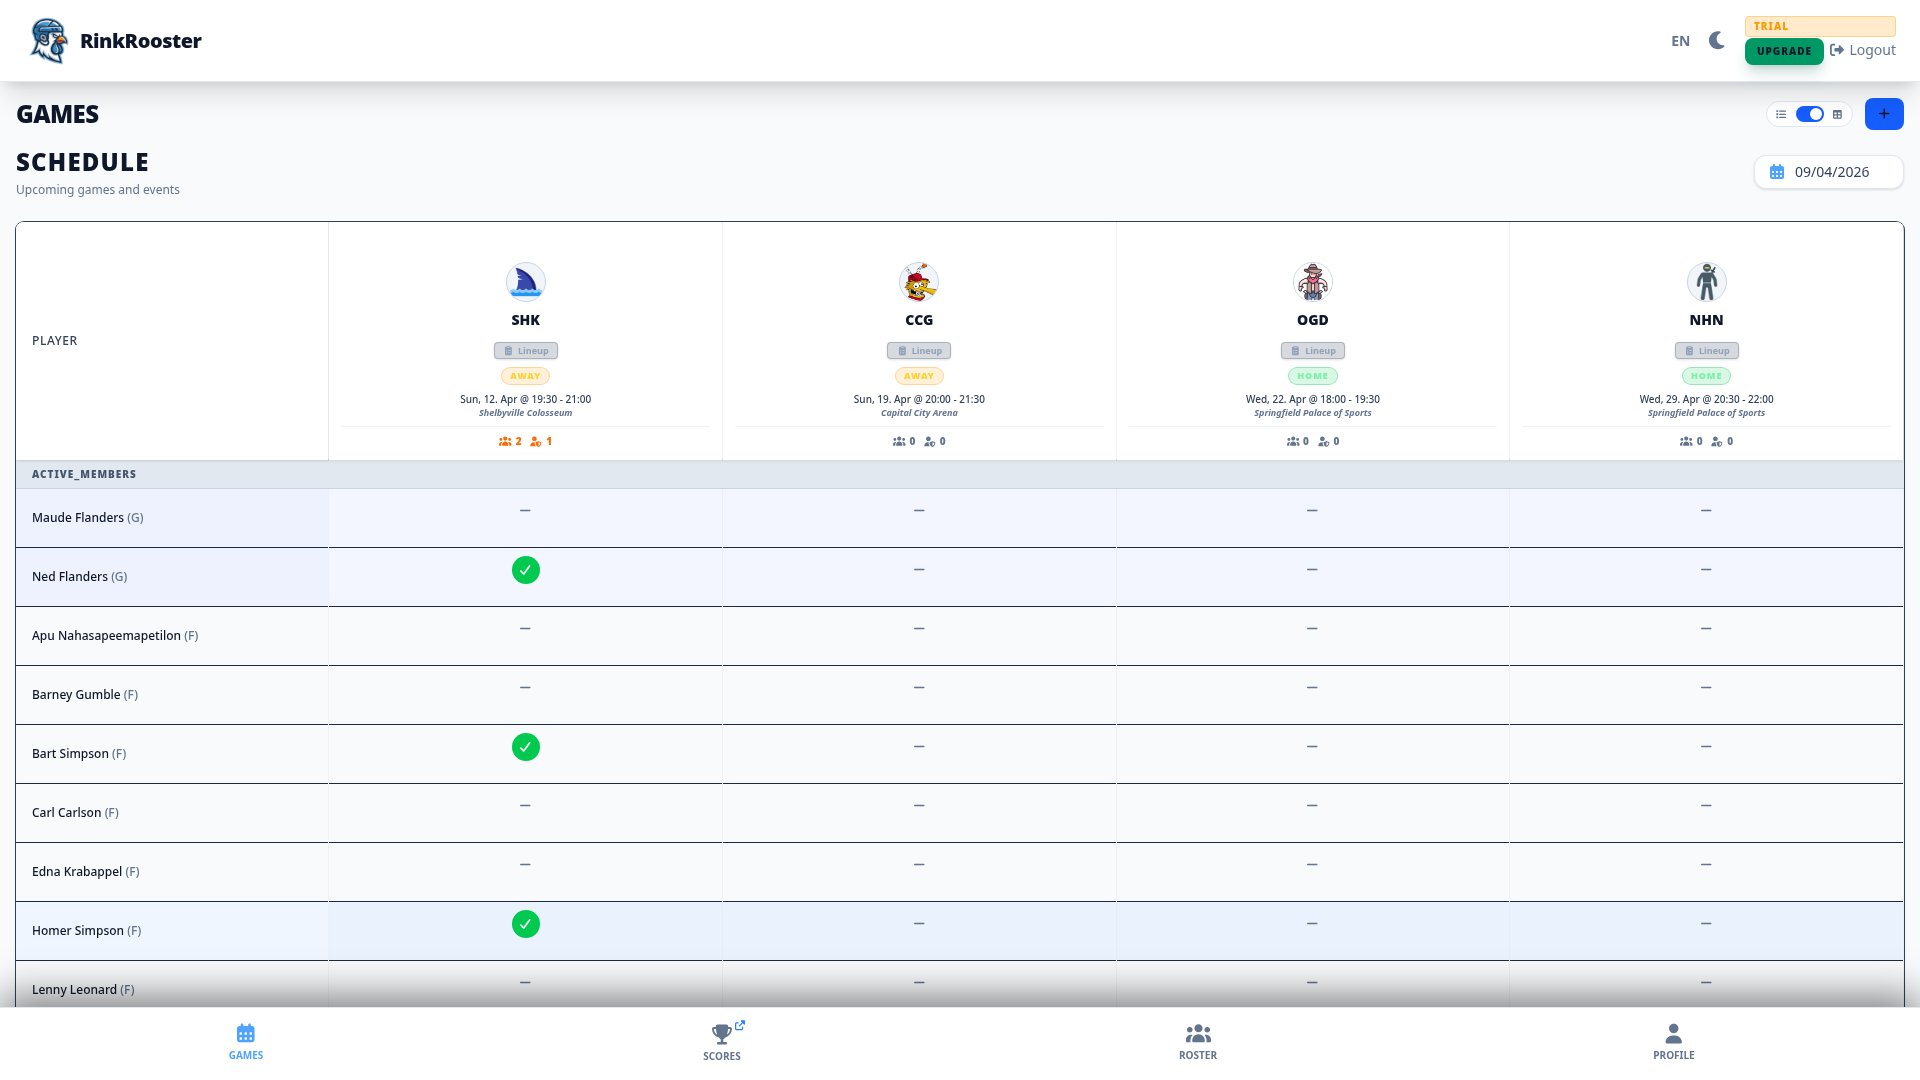The height and width of the screenshot is (1080, 1920).
Task: Click the SHK shark team logo
Action: [x=525, y=282]
